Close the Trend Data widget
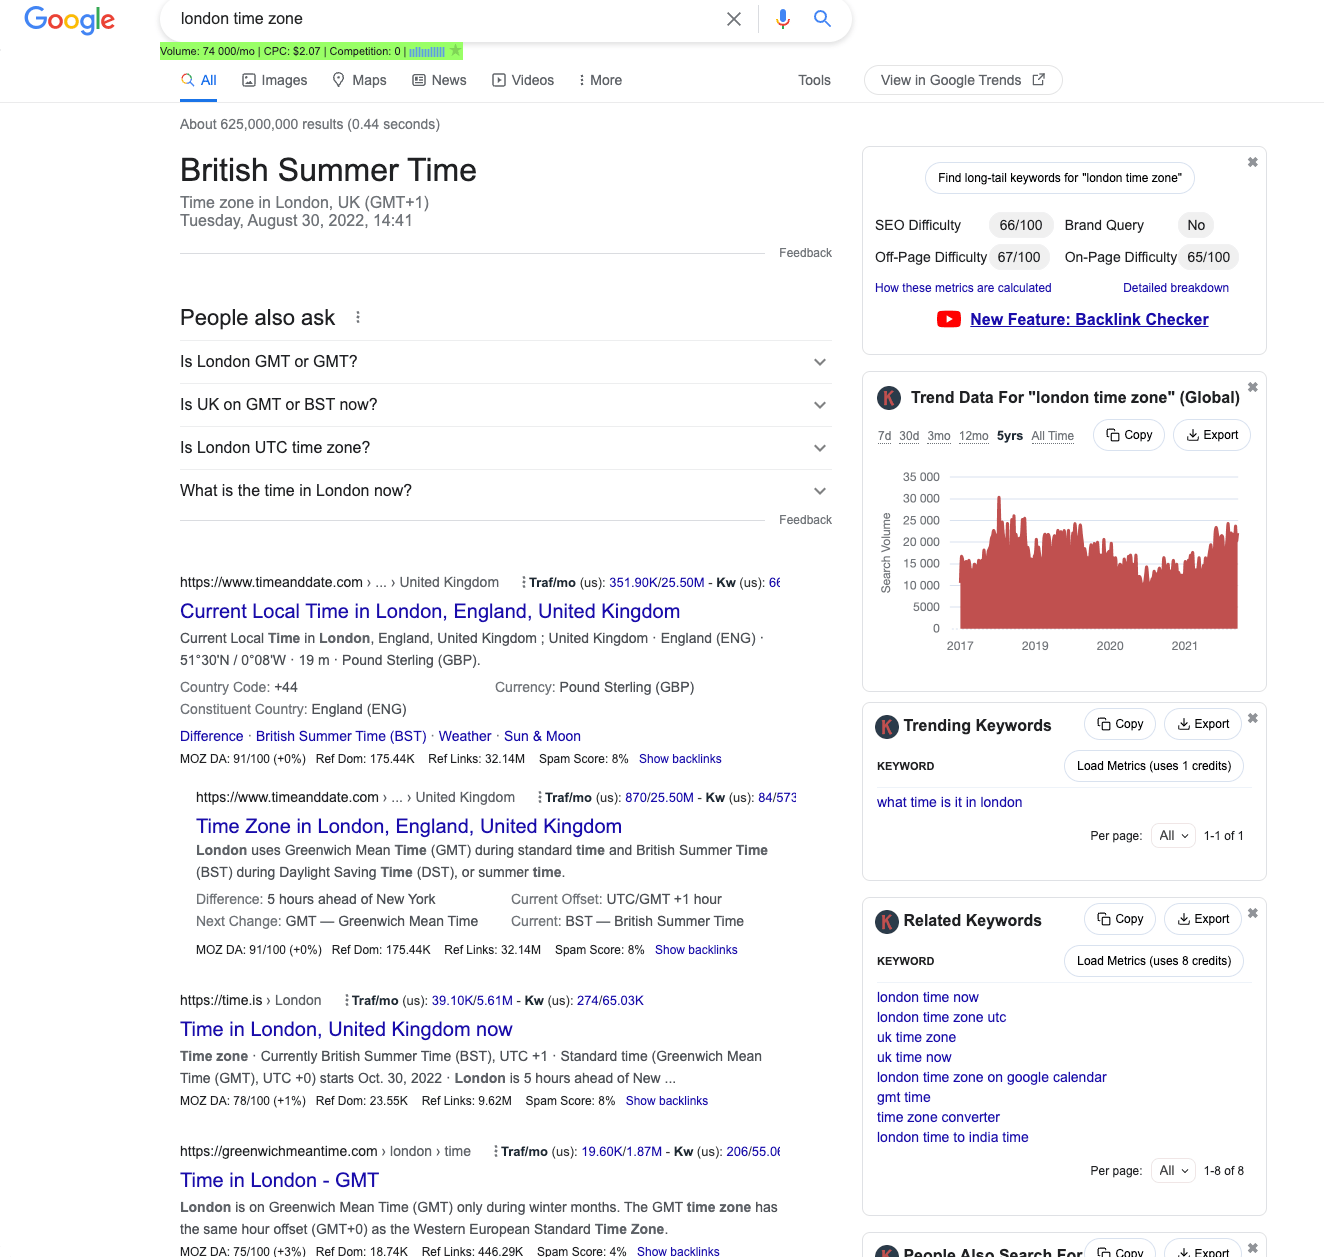This screenshot has width=1324, height=1257. pyautogui.click(x=1252, y=387)
